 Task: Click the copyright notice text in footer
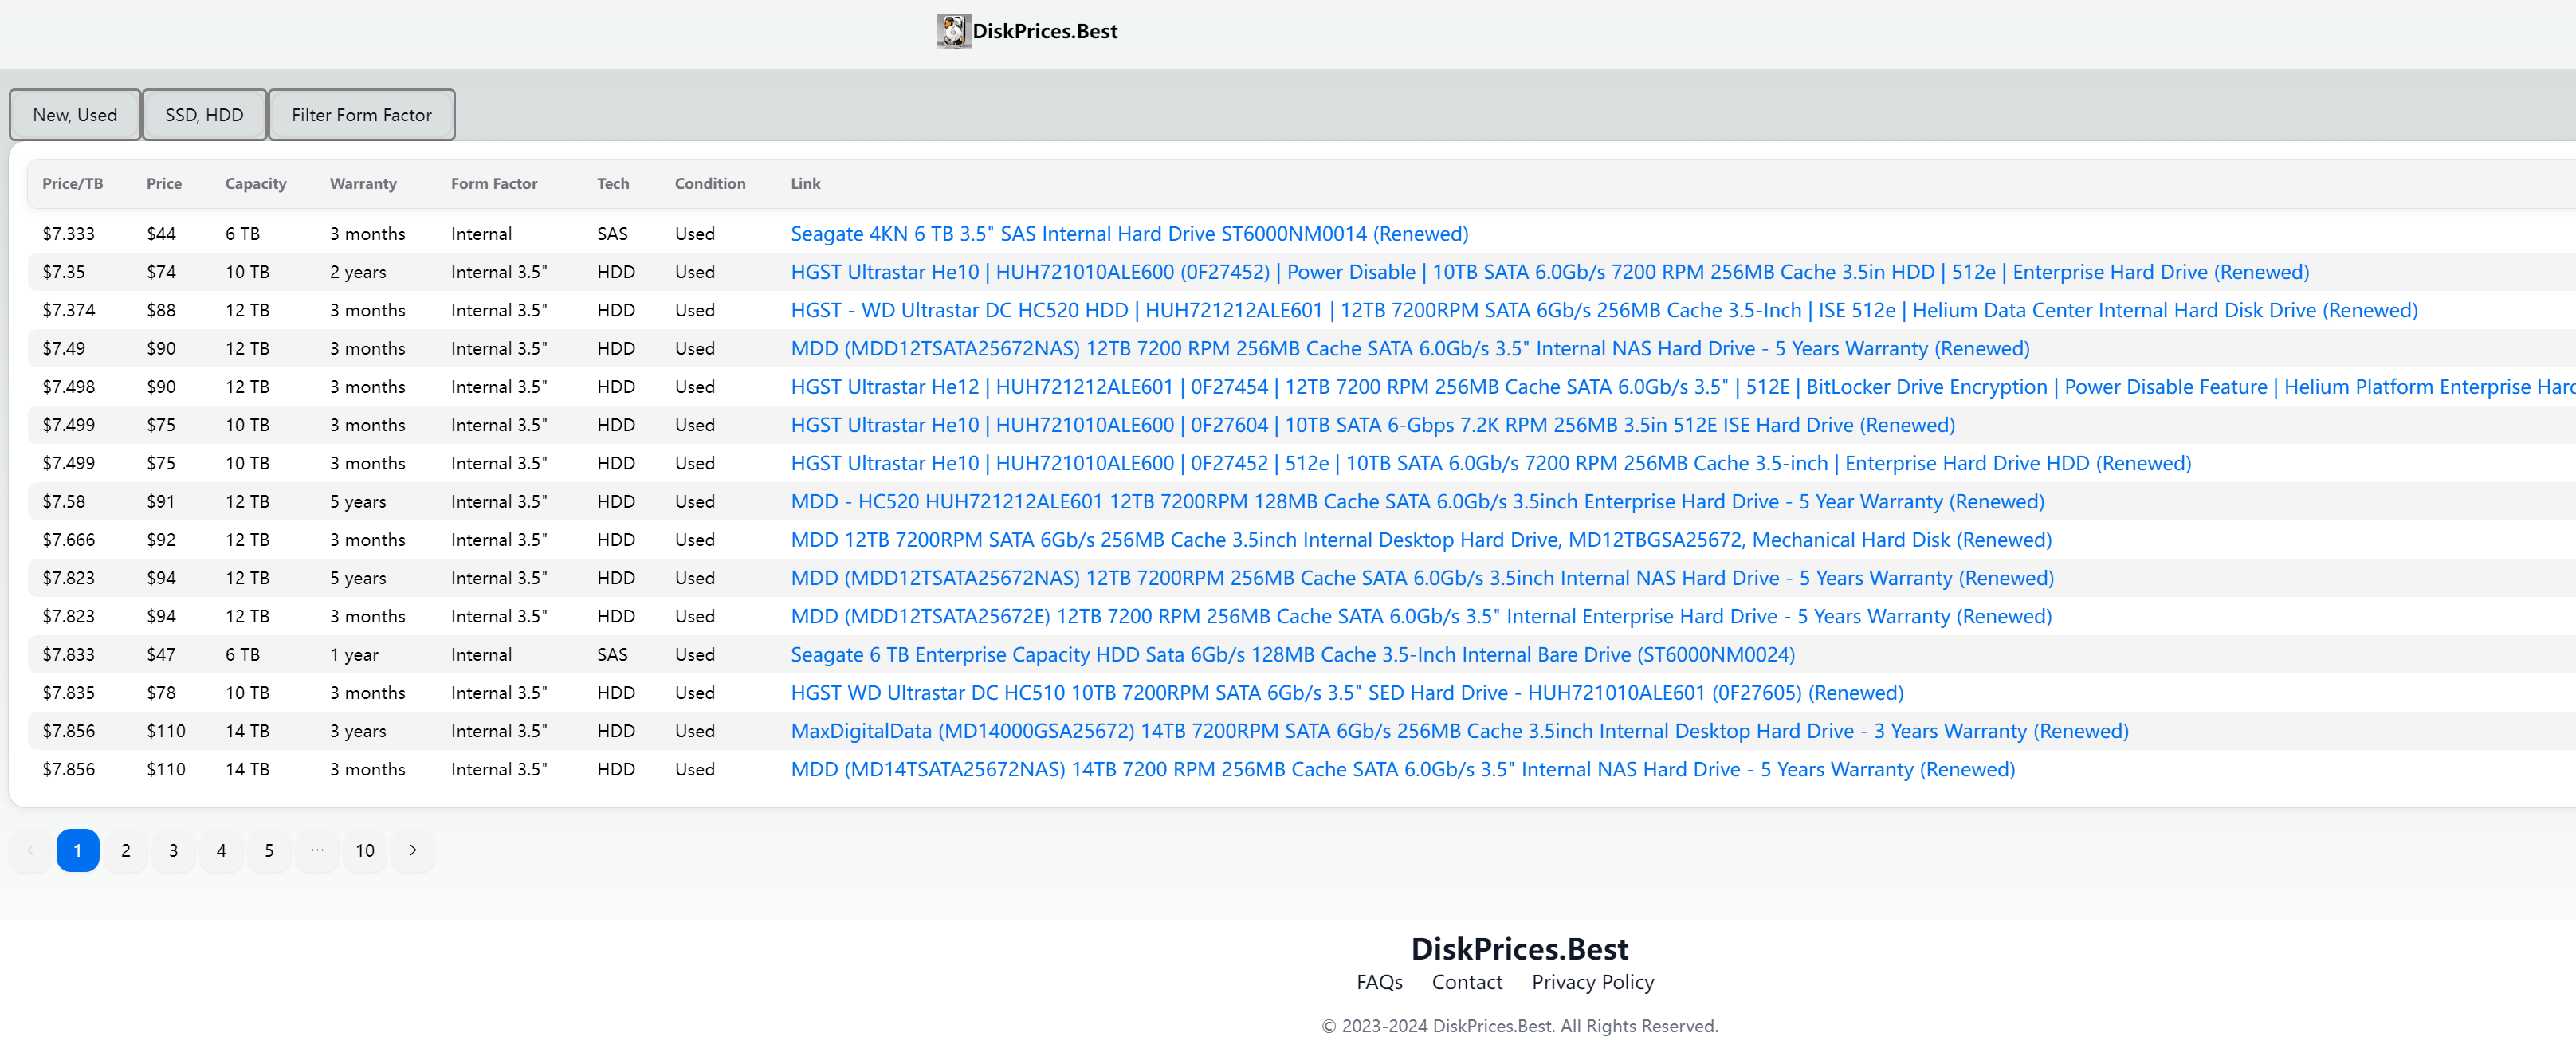coord(1520,1026)
